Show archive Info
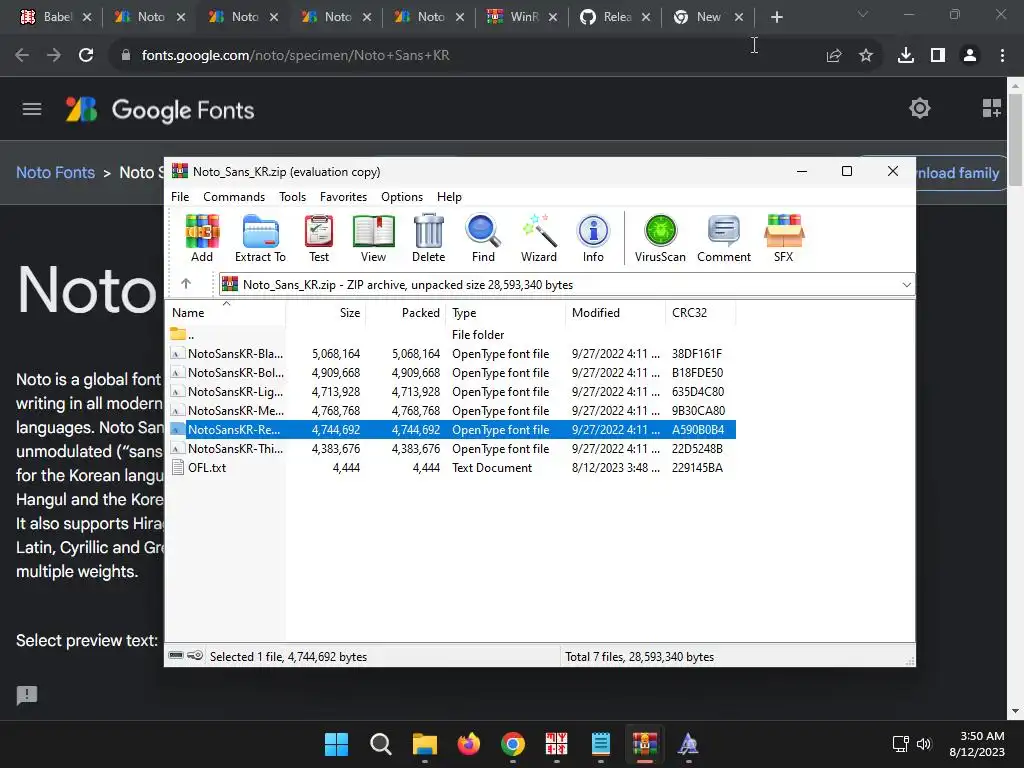Viewport: 1024px width, 768px height. click(593, 238)
